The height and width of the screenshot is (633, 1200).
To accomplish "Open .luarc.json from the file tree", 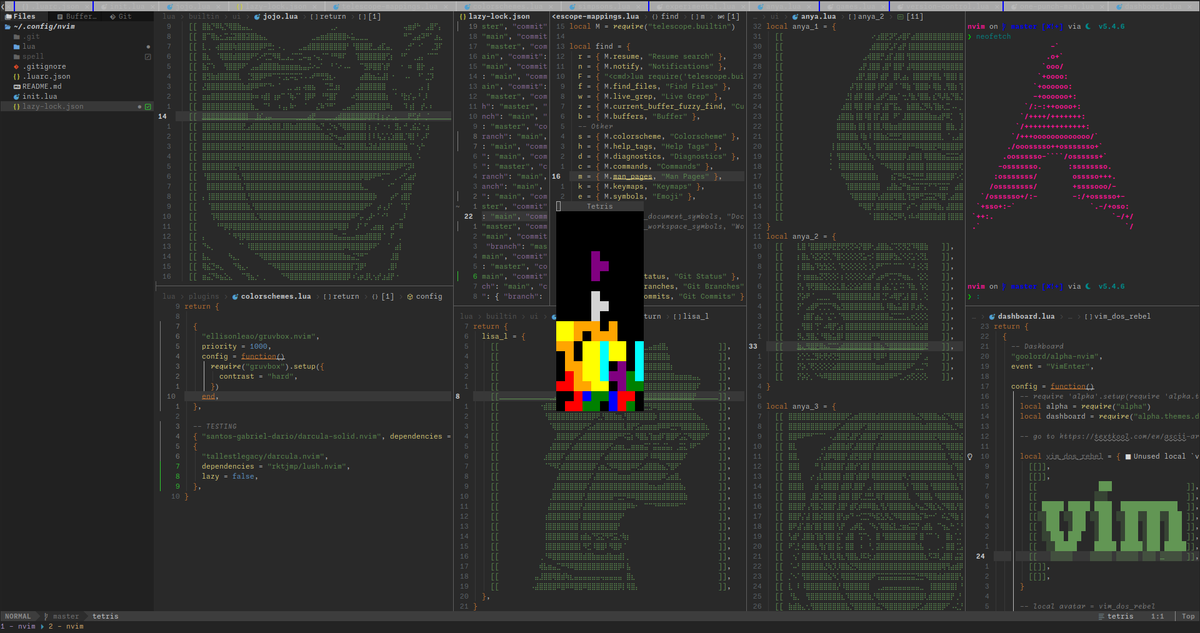I will [x=42, y=77].
